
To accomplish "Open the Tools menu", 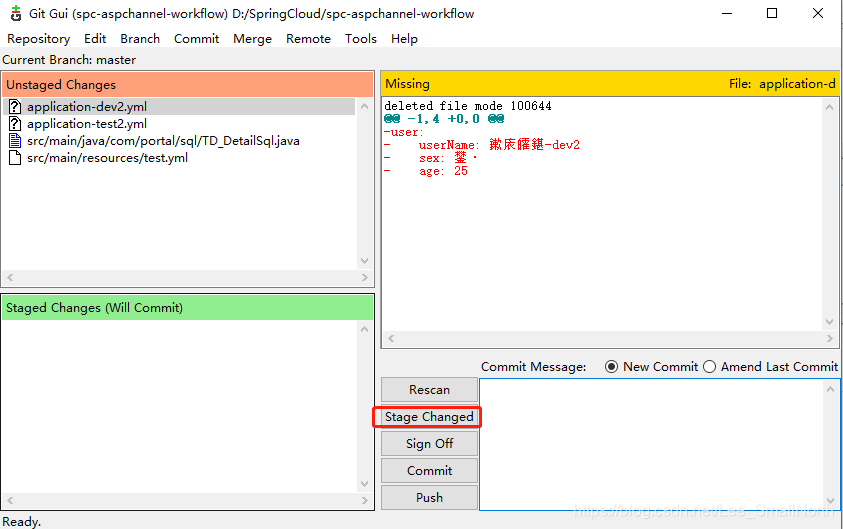I will point(361,39).
